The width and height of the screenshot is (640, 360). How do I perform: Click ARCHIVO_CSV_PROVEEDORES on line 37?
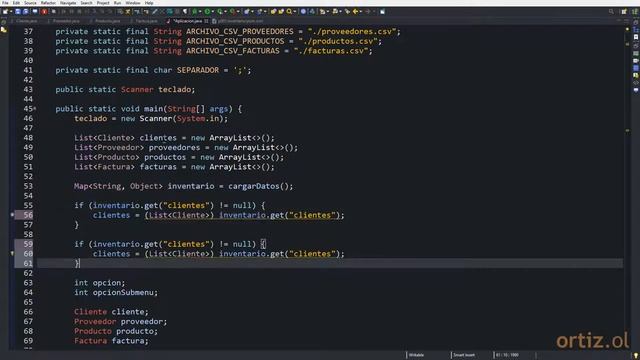(240, 31)
